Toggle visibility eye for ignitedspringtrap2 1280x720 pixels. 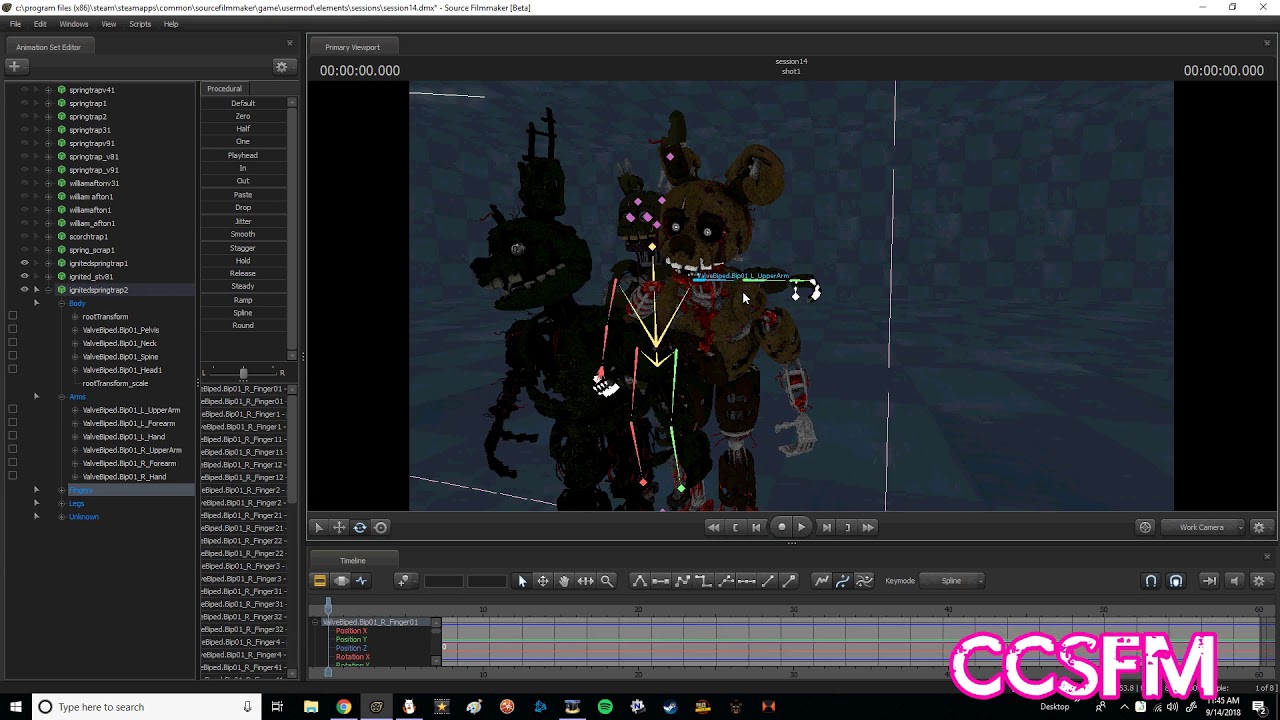24,290
